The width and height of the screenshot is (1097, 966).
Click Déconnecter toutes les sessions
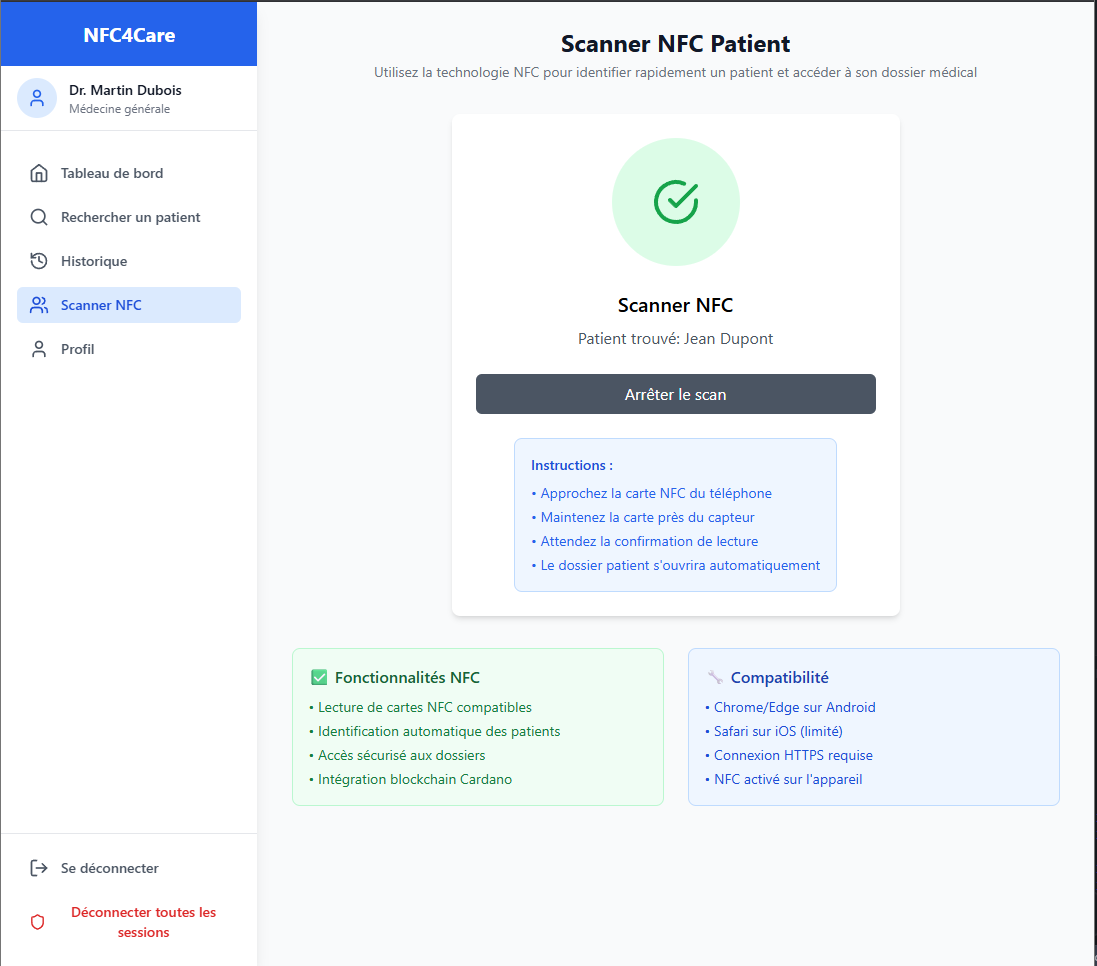143,922
